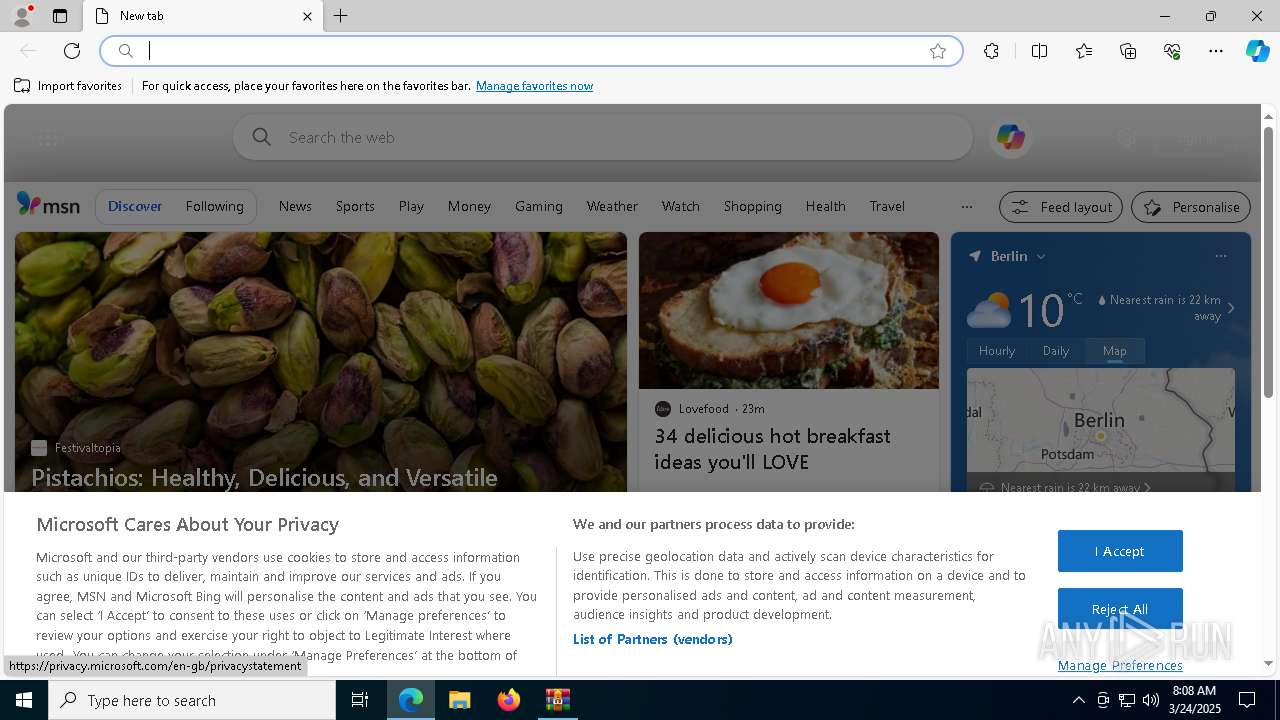
Task: Click the Lovefood publisher name
Action: pos(703,408)
